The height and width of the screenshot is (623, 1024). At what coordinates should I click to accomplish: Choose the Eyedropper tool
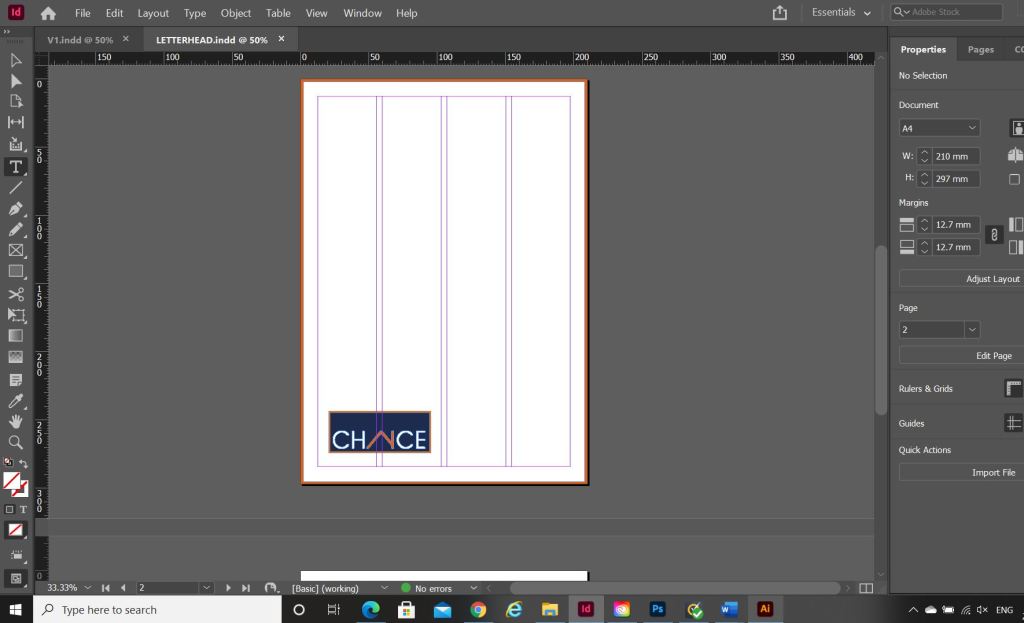tap(16, 400)
